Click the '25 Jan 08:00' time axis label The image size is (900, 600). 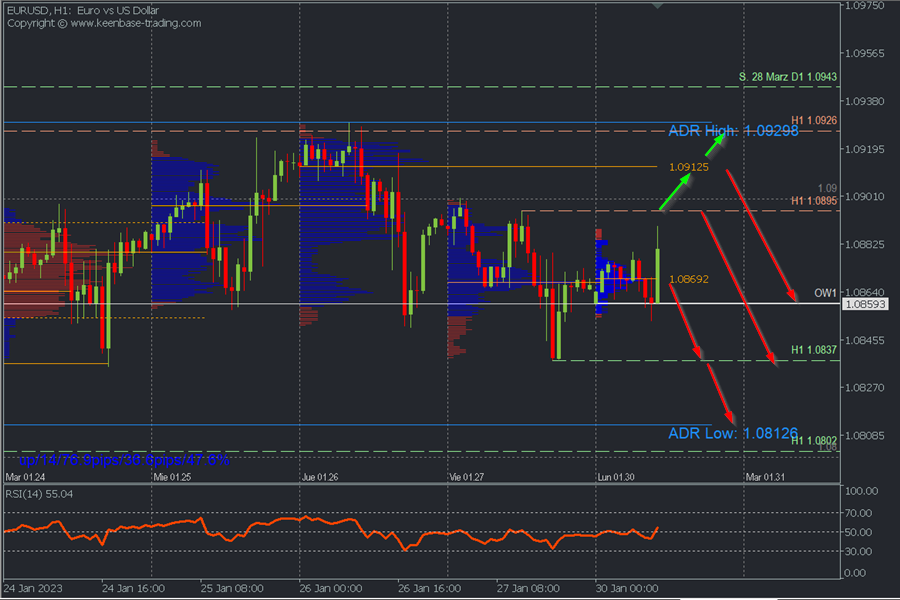coord(232,589)
